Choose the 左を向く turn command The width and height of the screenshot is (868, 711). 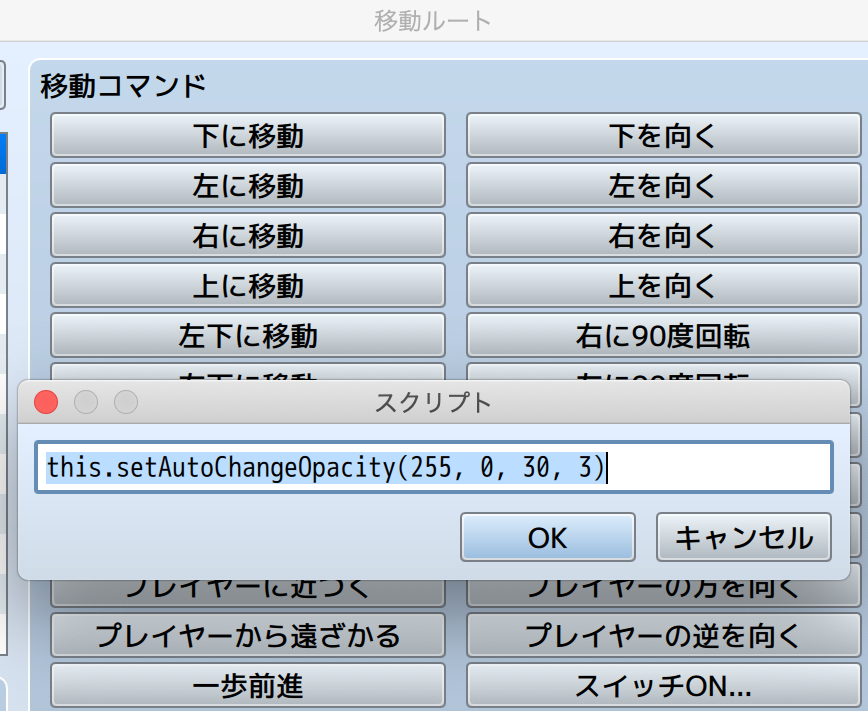[663, 185]
